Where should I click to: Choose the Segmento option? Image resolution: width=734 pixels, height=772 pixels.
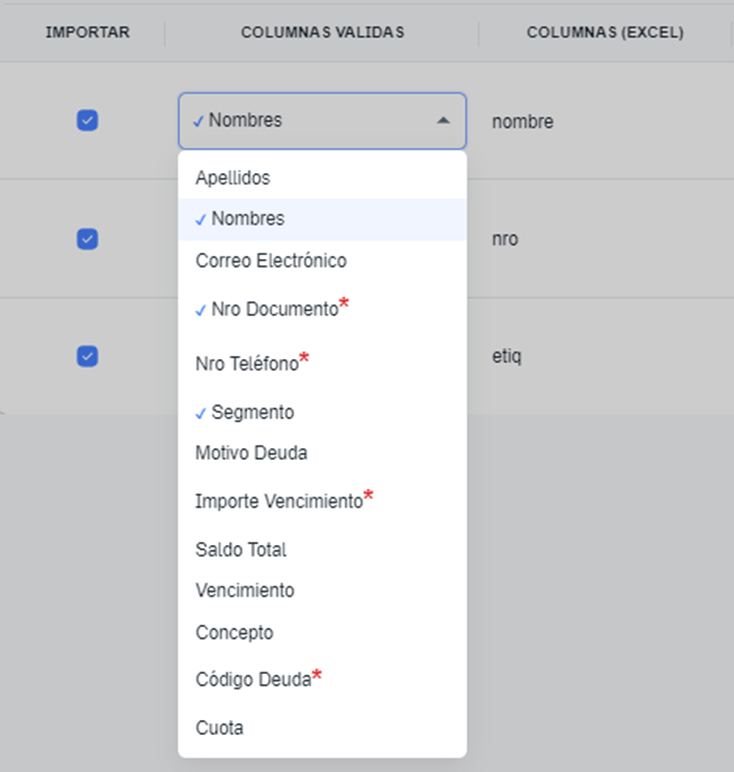pos(252,412)
